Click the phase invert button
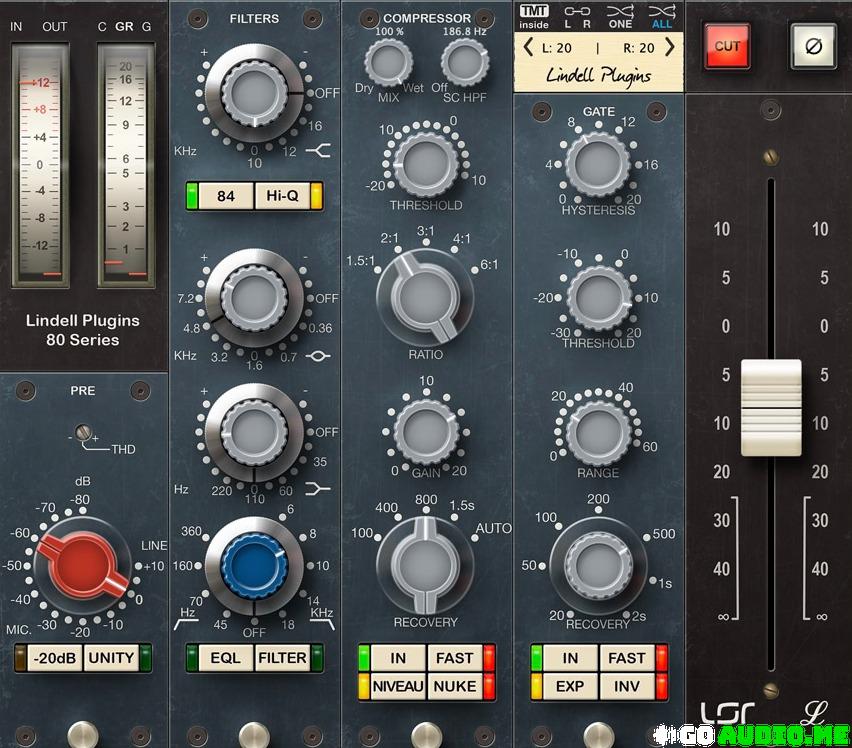Image resolution: width=852 pixels, height=748 pixels. [x=813, y=46]
